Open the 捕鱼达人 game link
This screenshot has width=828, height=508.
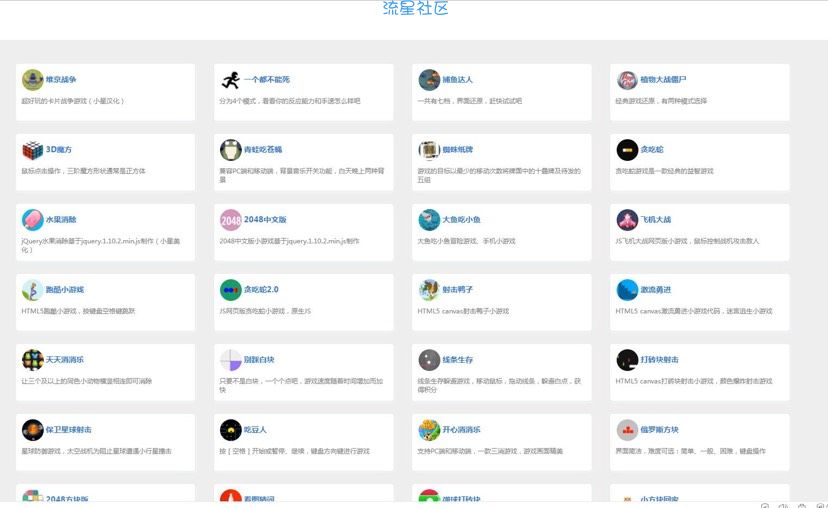[x=457, y=80]
